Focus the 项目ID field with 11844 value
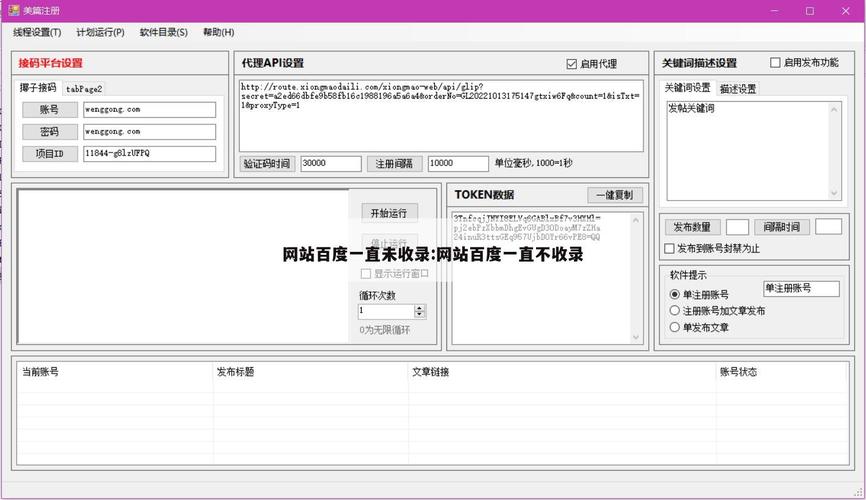This screenshot has width=866, height=500. click(149, 154)
